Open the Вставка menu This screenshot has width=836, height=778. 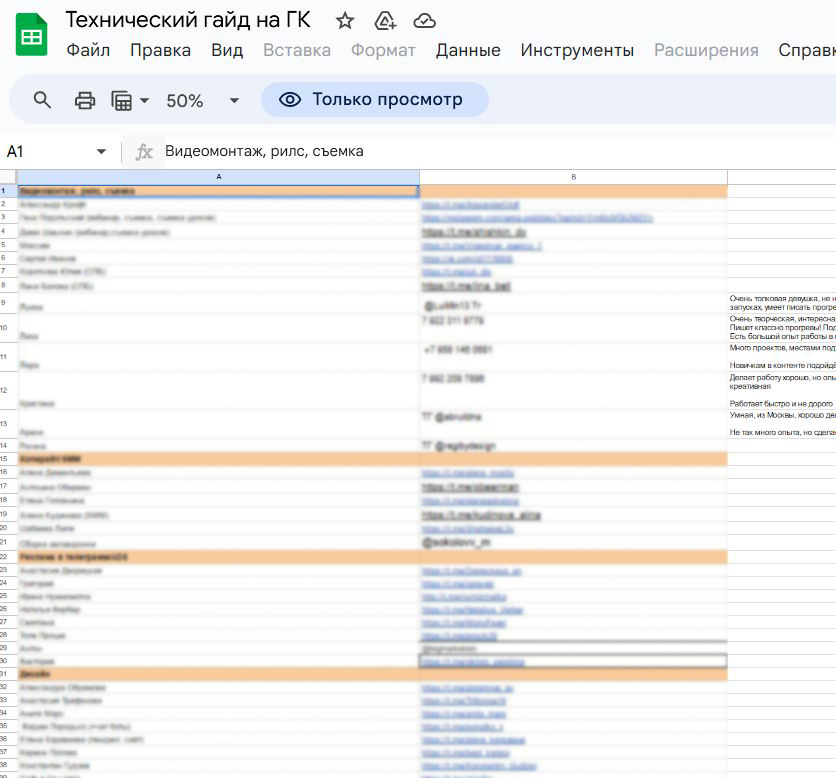[x=297, y=50]
